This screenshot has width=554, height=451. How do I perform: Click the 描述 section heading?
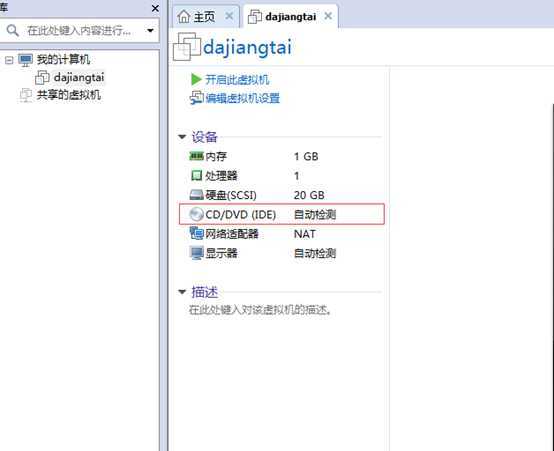tap(205, 292)
